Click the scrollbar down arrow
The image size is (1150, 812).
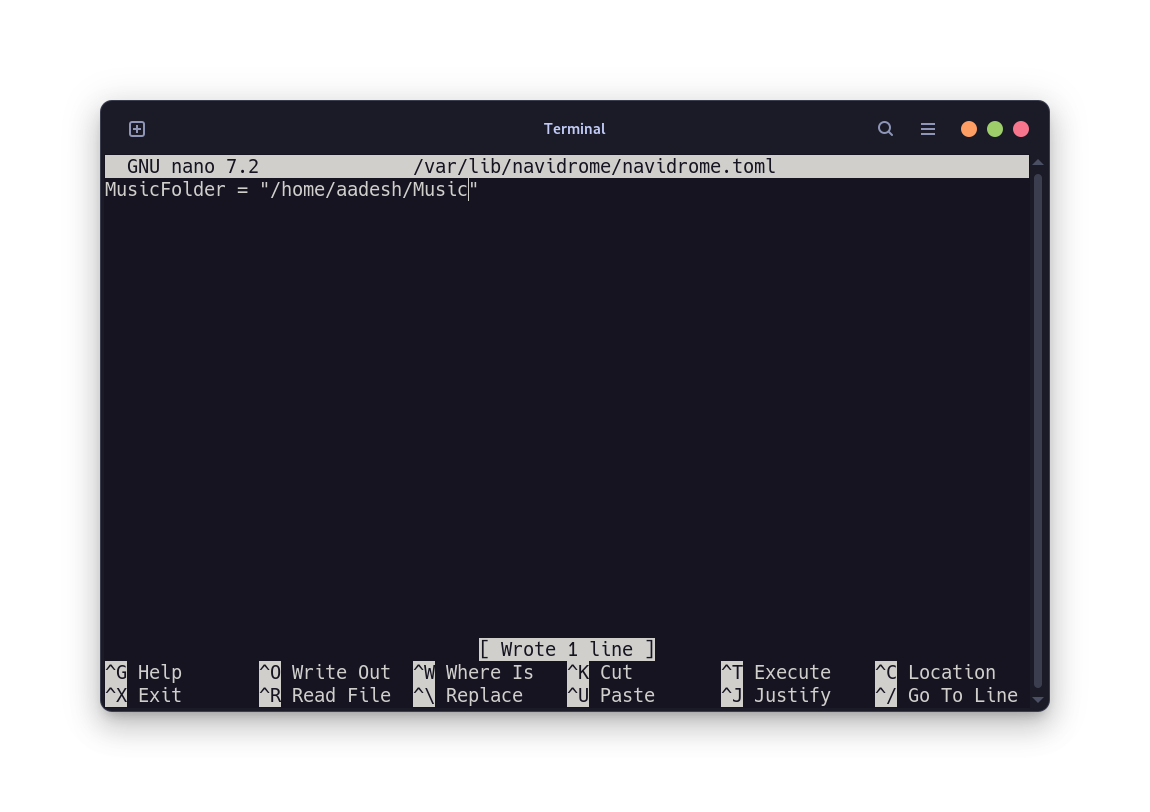click(1038, 701)
